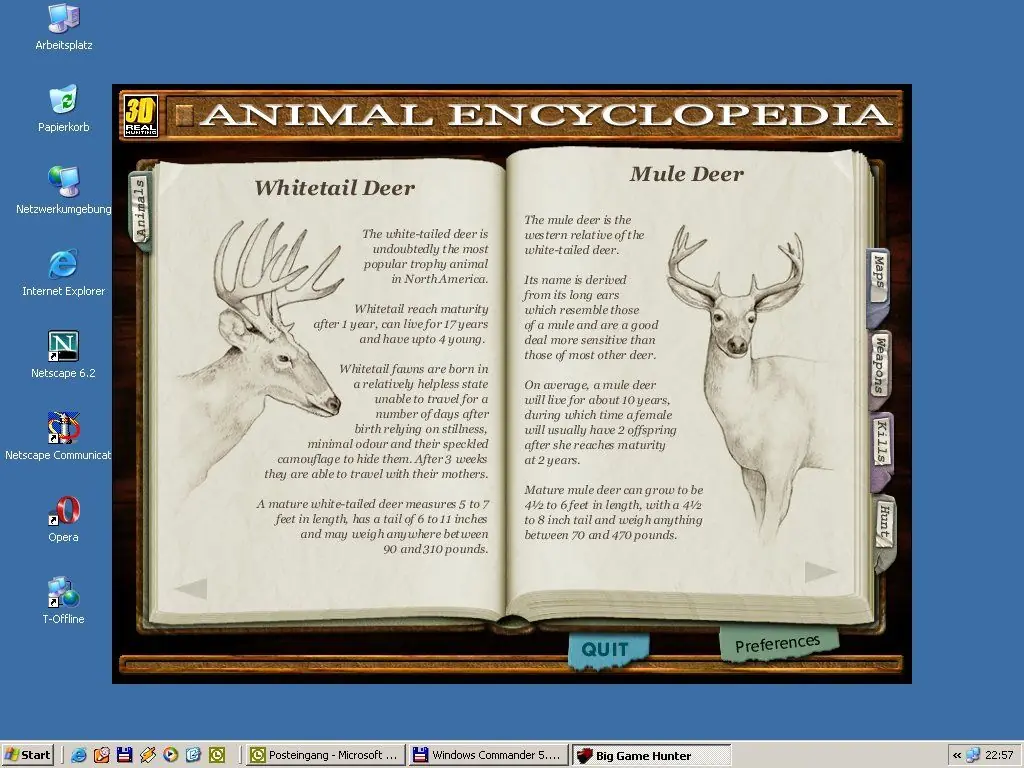Launch Internet Explorer from quick launch bar
Image resolution: width=1024 pixels, height=768 pixels.
coord(79,755)
